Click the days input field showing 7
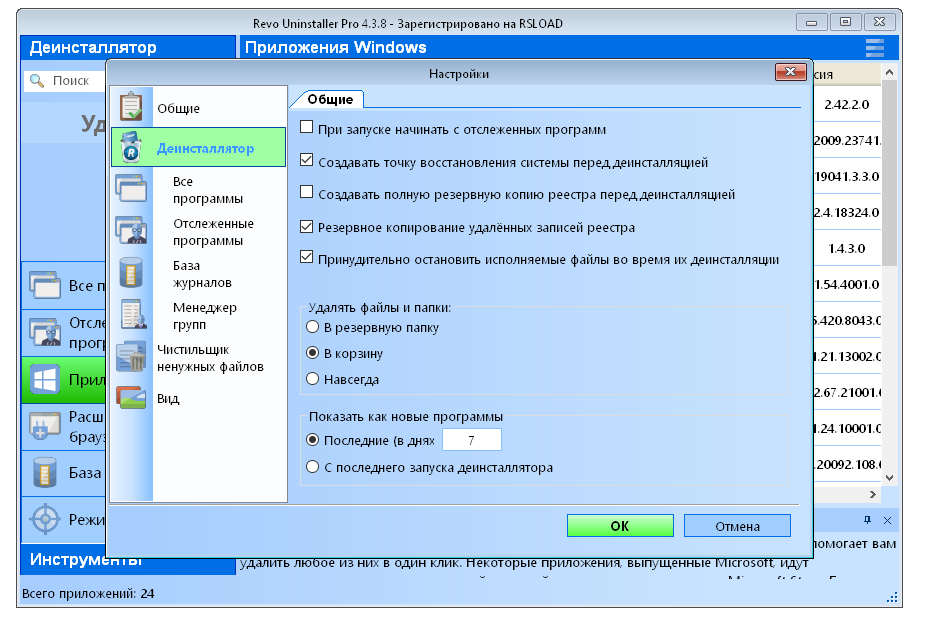Image resolution: width=927 pixels, height=623 pixels. (472, 440)
